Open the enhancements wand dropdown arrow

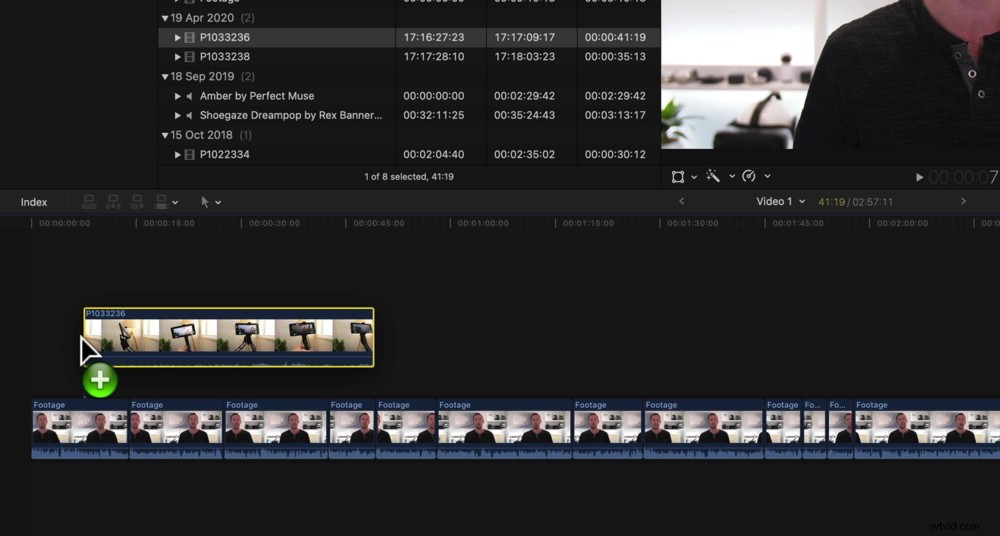[732, 176]
